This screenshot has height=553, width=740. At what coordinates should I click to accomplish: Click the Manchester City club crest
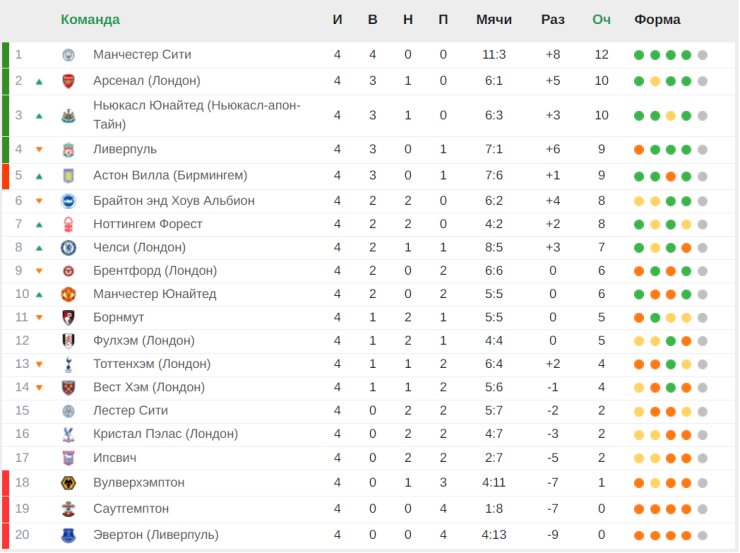coord(68,55)
